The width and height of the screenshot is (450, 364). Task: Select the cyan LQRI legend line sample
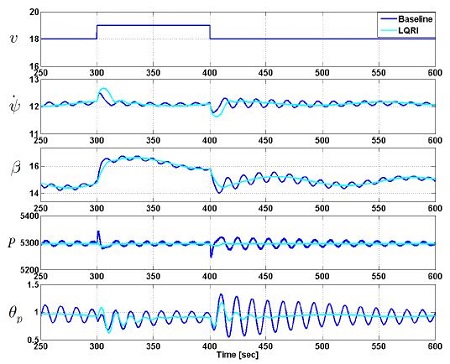click(388, 31)
